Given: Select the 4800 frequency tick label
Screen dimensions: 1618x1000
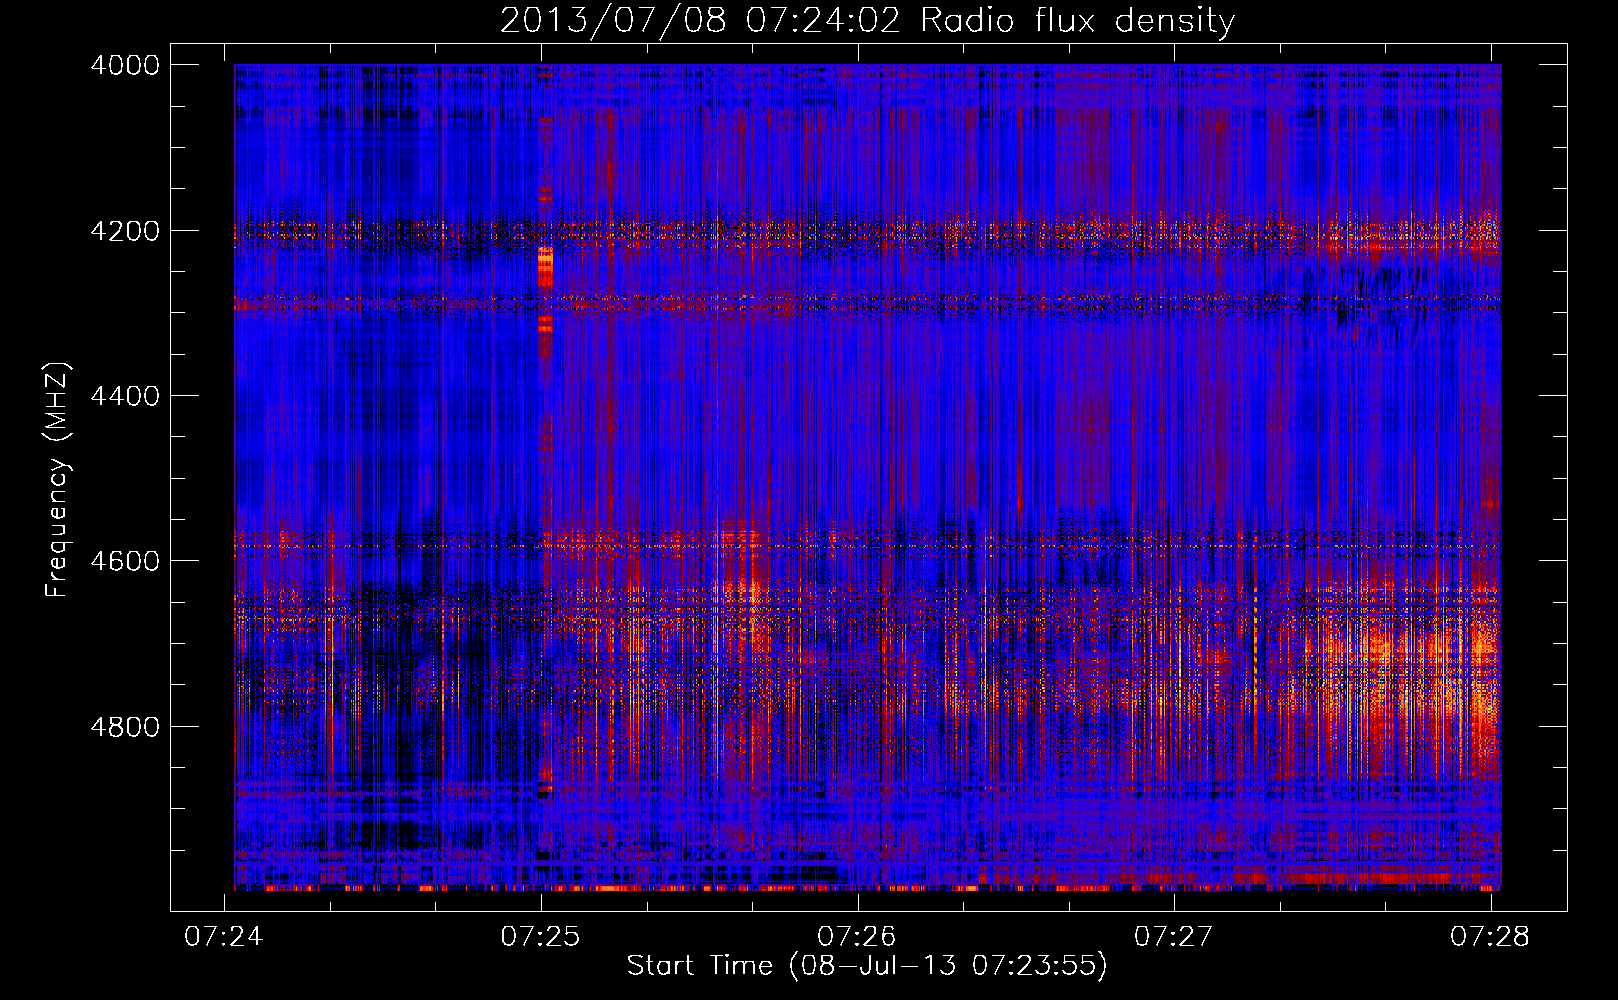Looking at the screenshot, I should tap(125, 727).
